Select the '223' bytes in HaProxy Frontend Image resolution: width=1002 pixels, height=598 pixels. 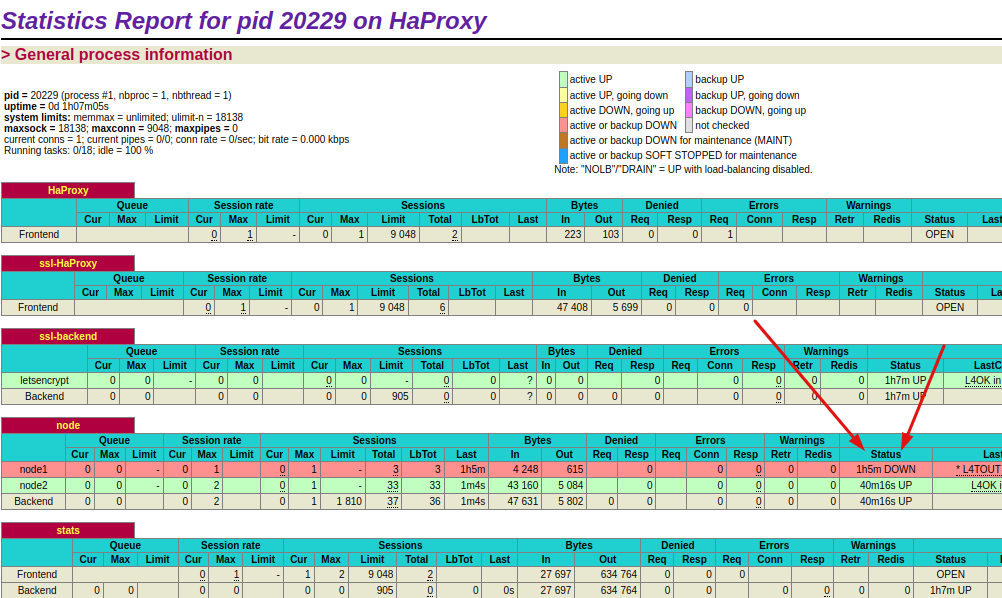tap(573, 234)
